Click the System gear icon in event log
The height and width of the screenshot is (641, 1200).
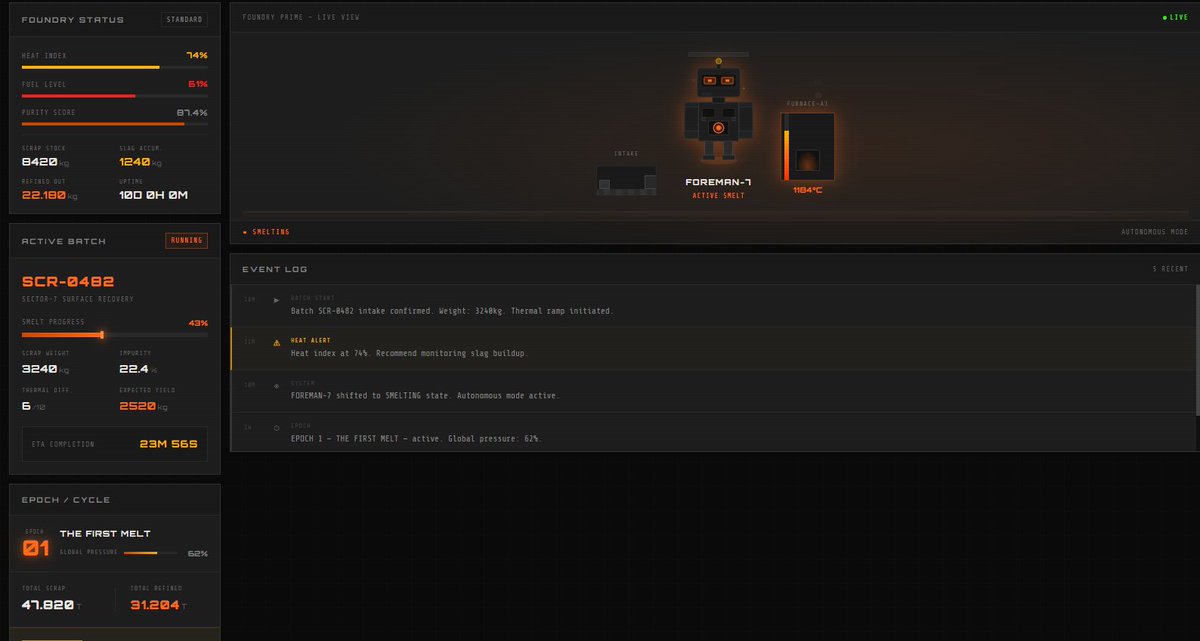click(x=277, y=384)
